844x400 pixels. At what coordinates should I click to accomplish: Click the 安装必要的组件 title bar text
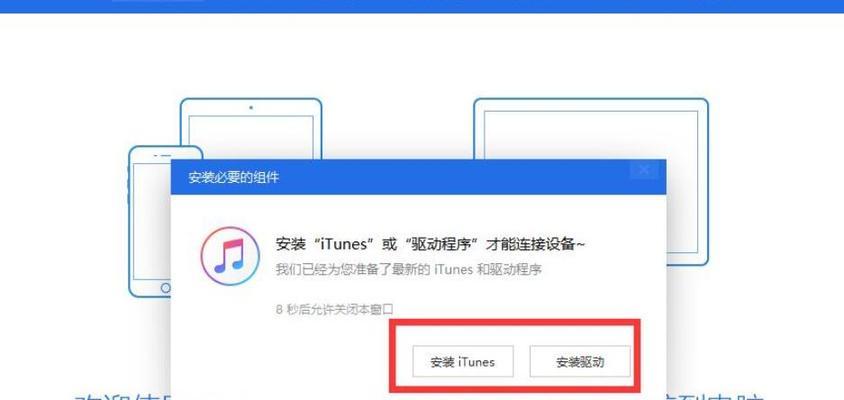pos(234,177)
